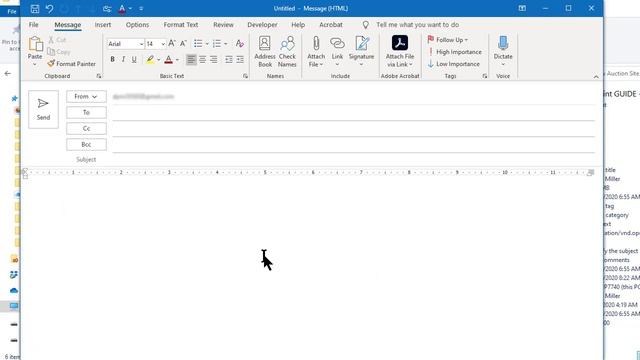640x360 pixels.
Task: Toggle Italic formatting
Action: pyautogui.click(x=123, y=60)
